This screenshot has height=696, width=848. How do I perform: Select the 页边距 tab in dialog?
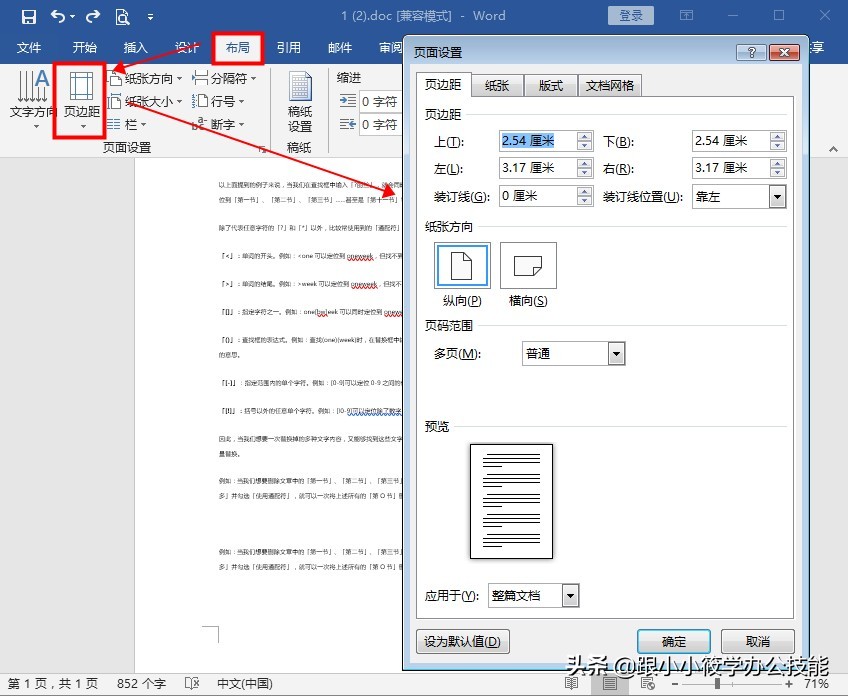[443, 85]
